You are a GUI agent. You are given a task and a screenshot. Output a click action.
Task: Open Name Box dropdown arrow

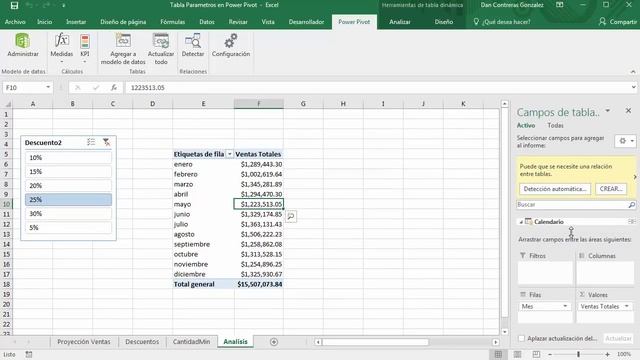pyautogui.click(x=48, y=87)
